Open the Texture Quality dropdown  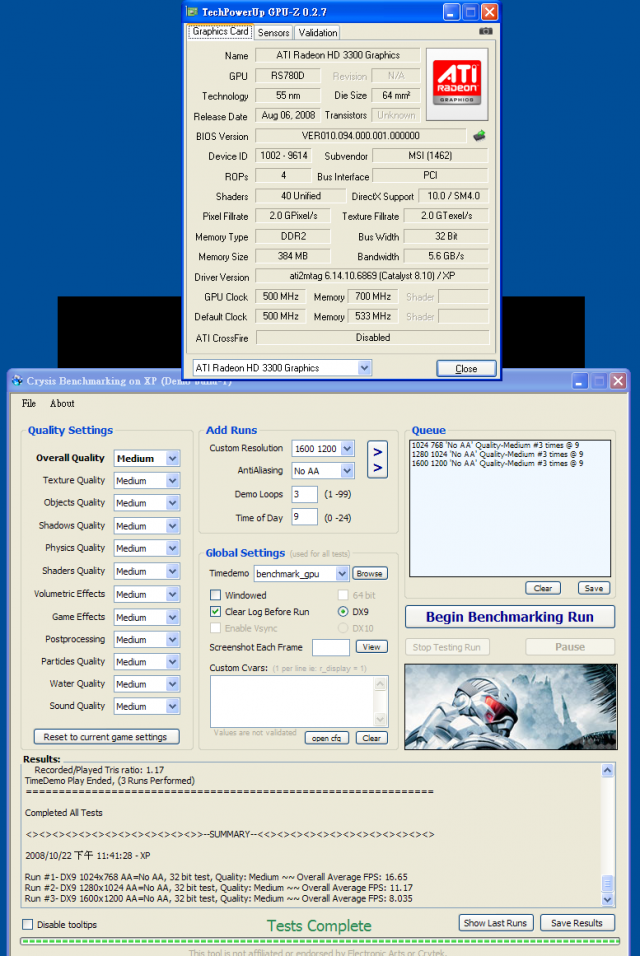pos(173,481)
